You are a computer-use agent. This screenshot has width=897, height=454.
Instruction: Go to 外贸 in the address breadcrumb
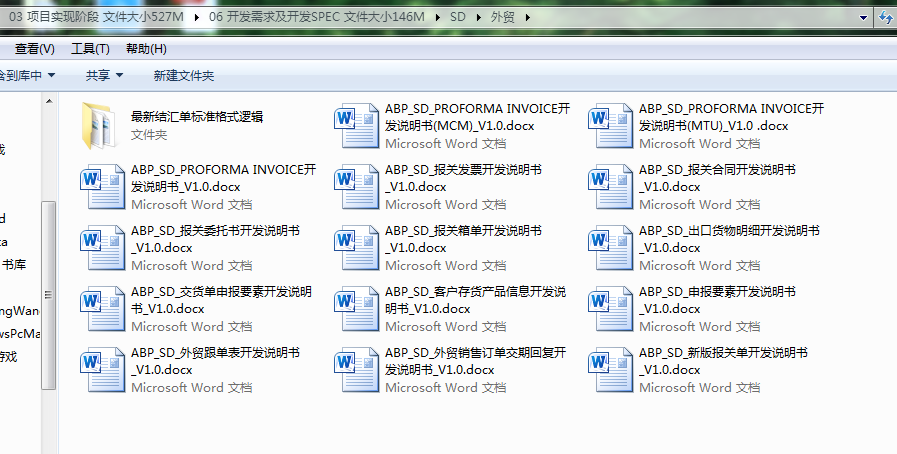pyautogui.click(x=503, y=17)
